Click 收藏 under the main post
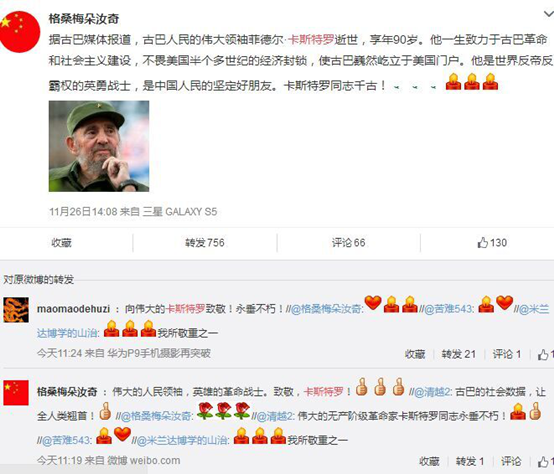This screenshot has height=474, width=554. [x=61, y=243]
